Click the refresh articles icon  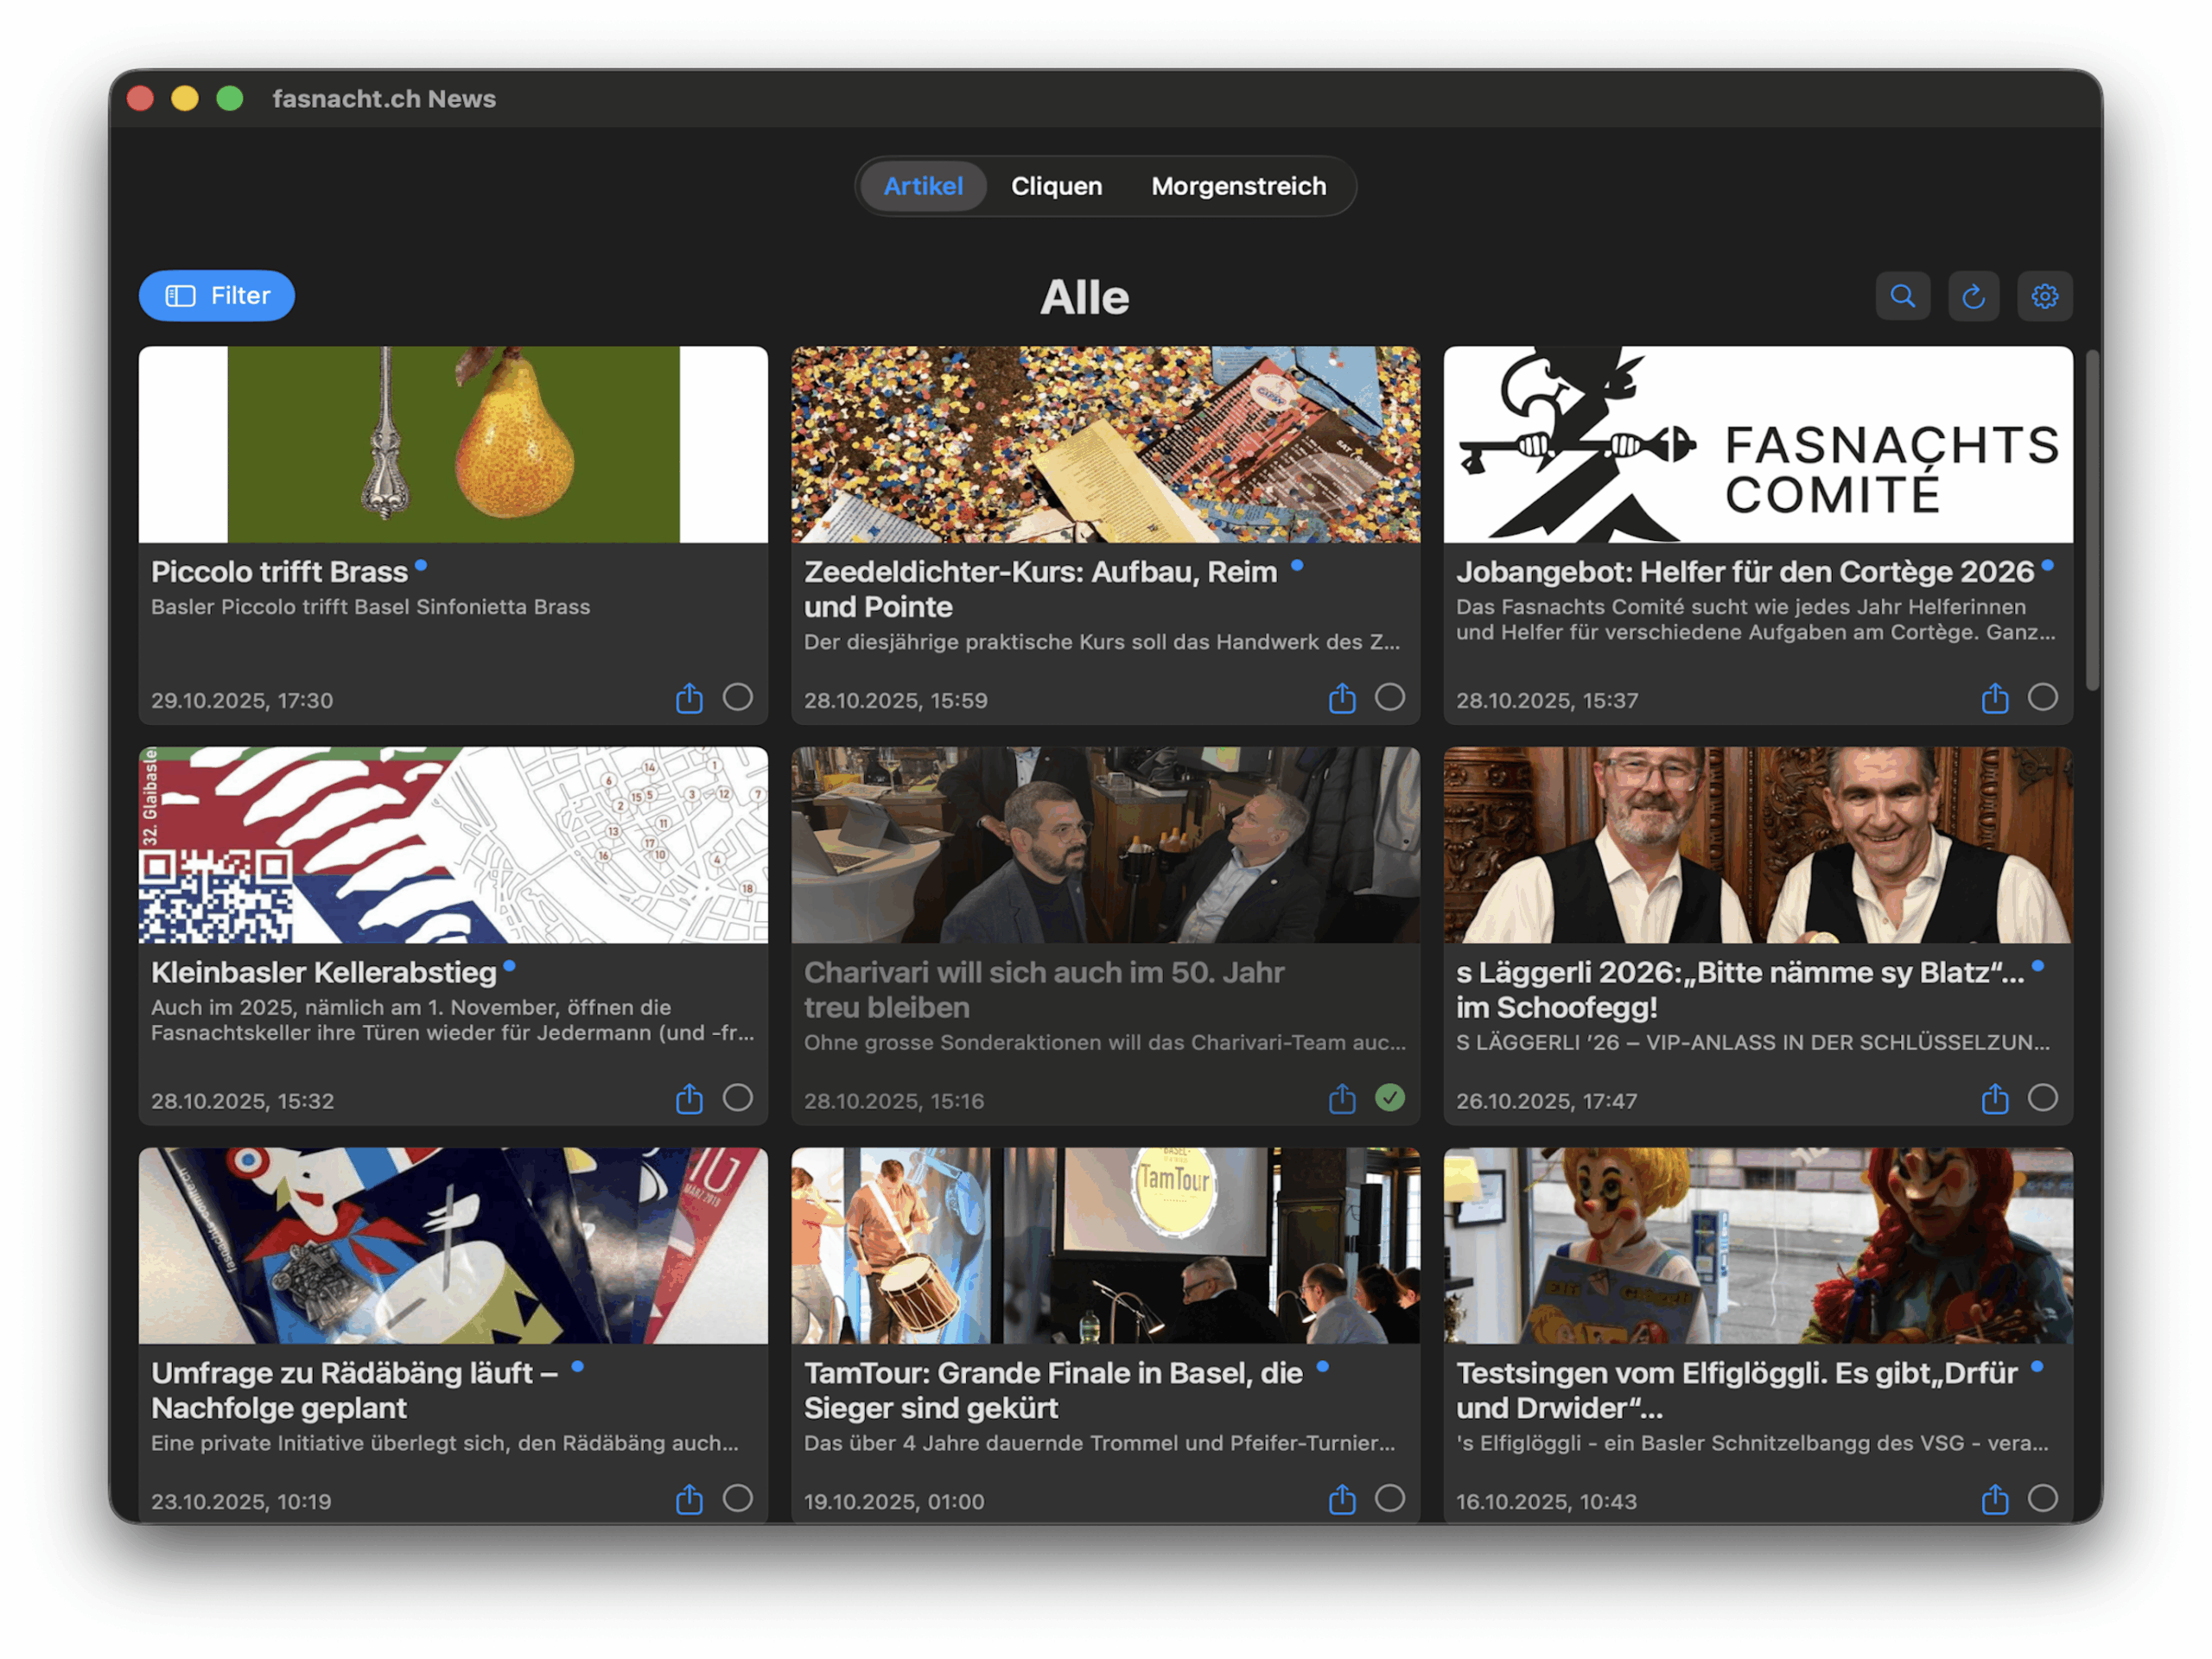pos(1973,296)
